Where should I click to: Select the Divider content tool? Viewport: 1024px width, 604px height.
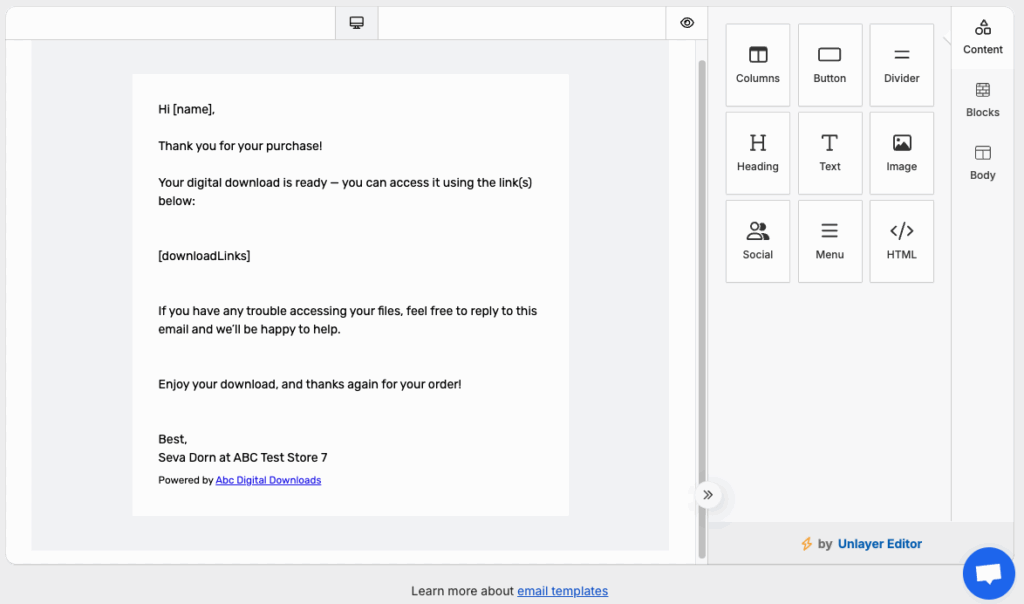click(x=901, y=65)
